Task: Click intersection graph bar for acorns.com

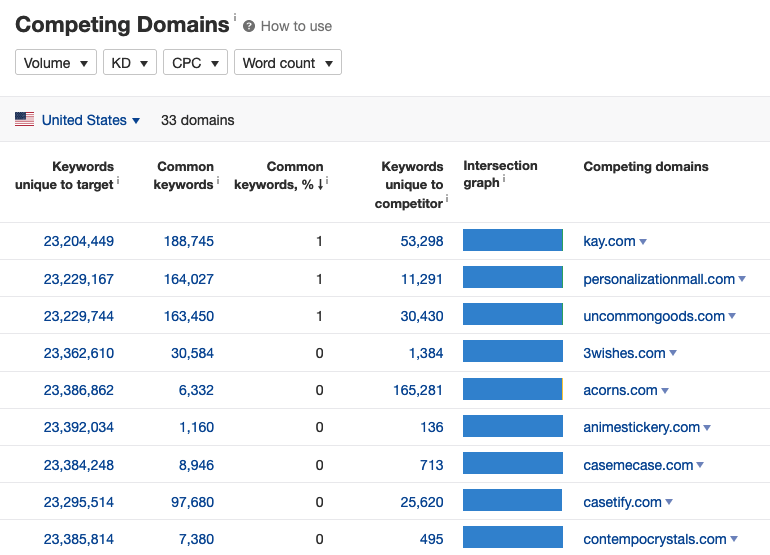Action: [513, 389]
